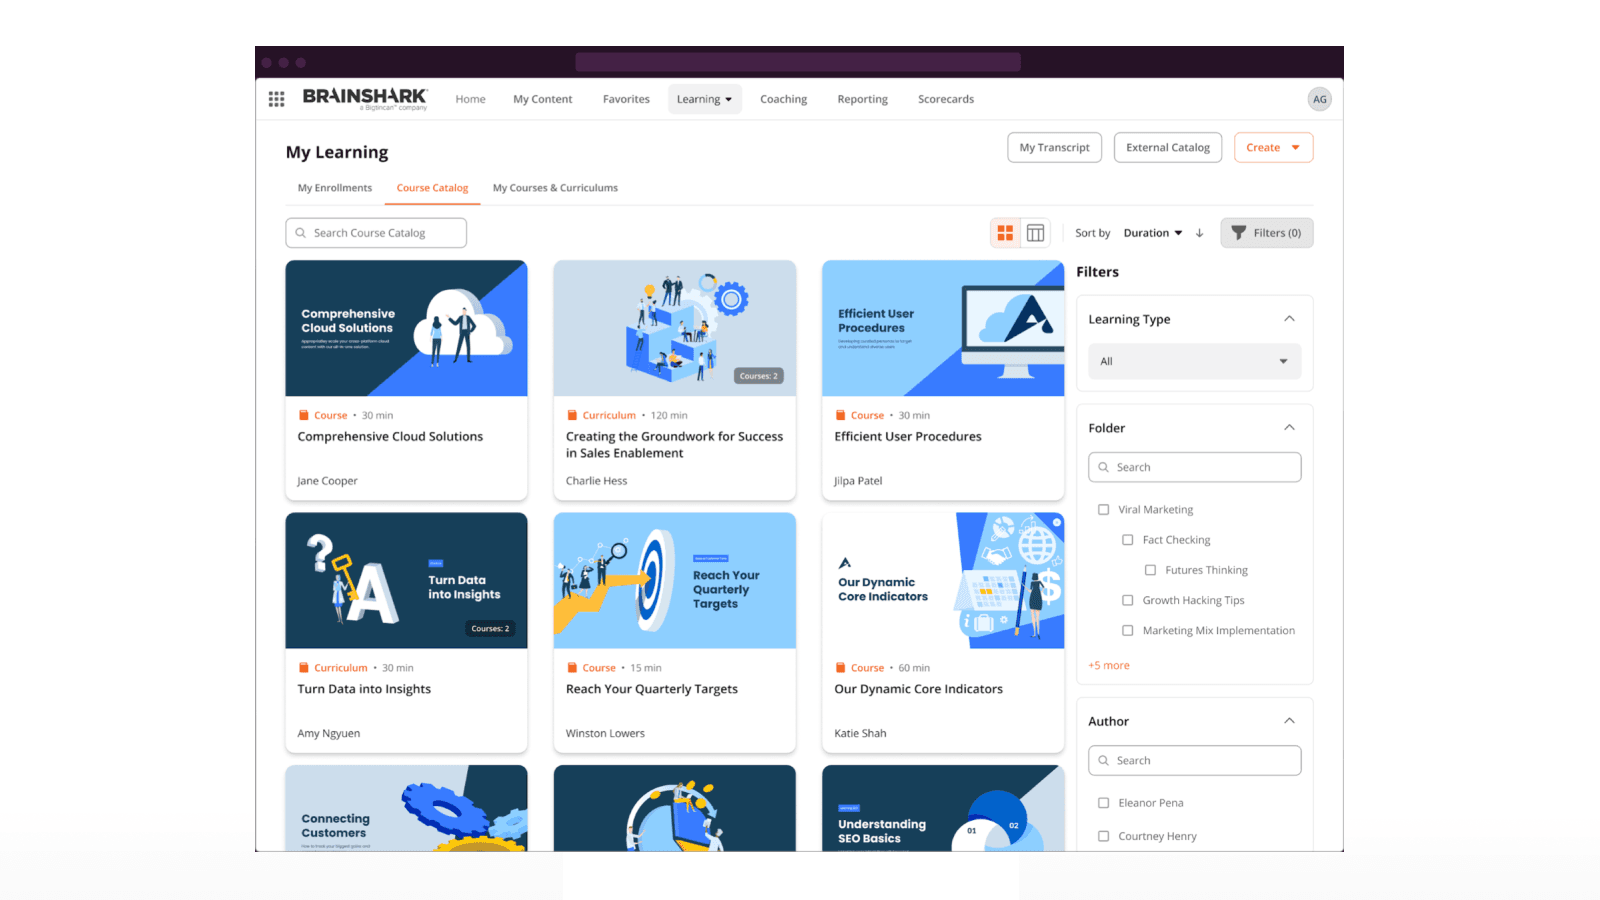Go to the Reporting menu item

click(862, 98)
